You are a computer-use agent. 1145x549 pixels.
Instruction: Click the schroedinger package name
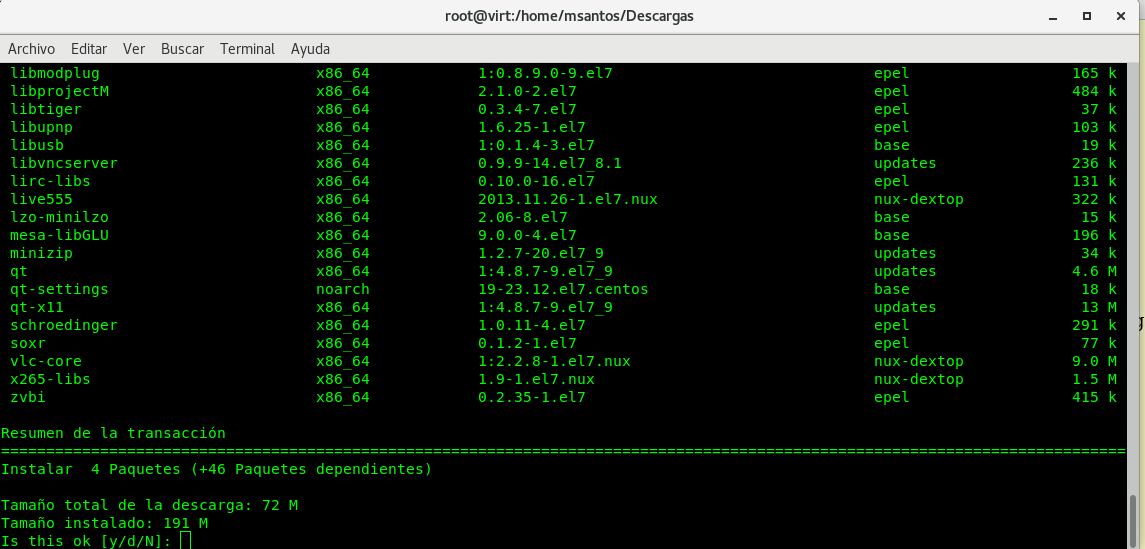pos(64,325)
